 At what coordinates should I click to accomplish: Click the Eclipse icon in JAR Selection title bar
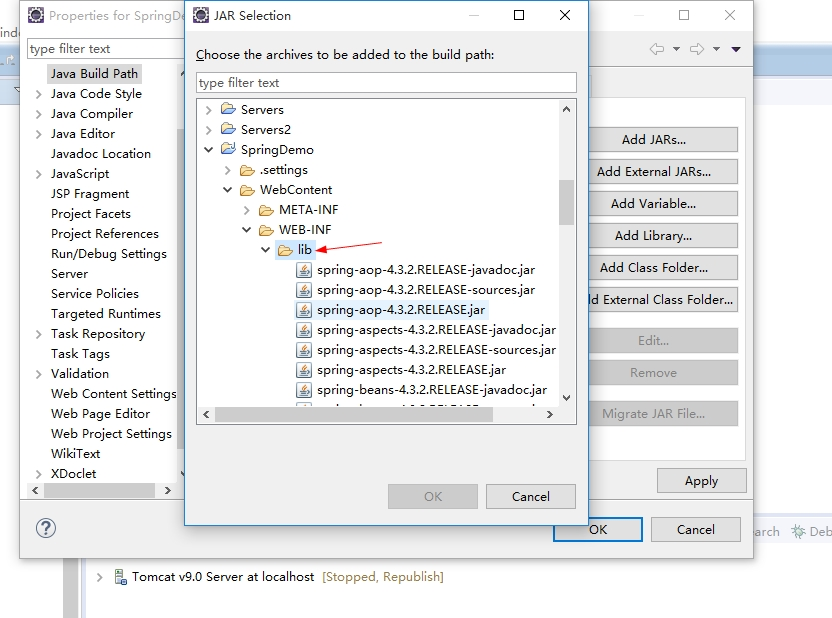(x=201, y=15)
